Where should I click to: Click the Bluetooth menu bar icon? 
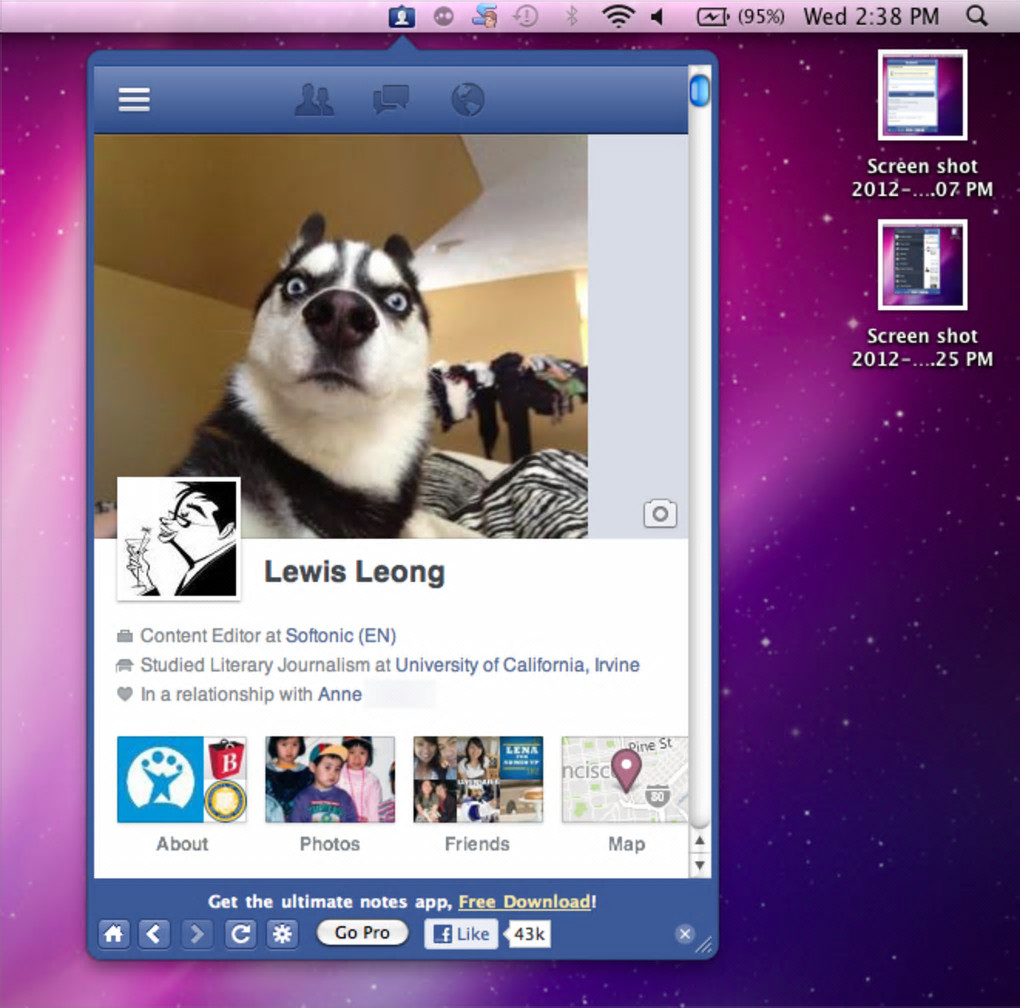(x=572, y=16)
